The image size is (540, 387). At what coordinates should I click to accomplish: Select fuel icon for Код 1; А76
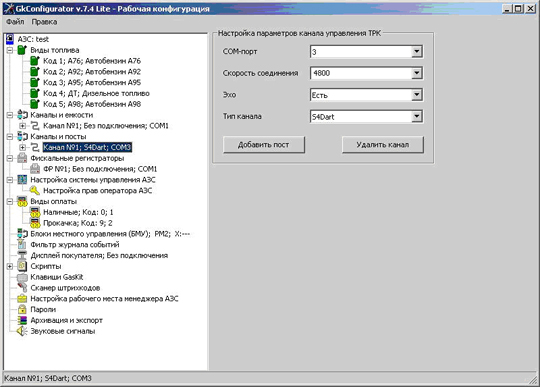pos(35,61)
